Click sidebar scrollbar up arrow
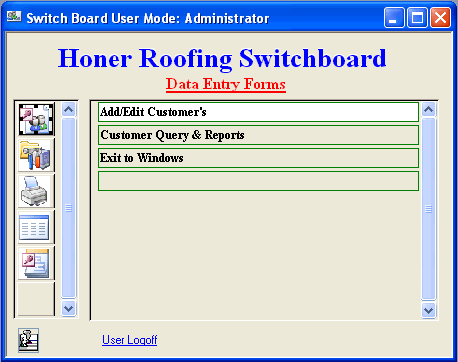 point(69,110)
